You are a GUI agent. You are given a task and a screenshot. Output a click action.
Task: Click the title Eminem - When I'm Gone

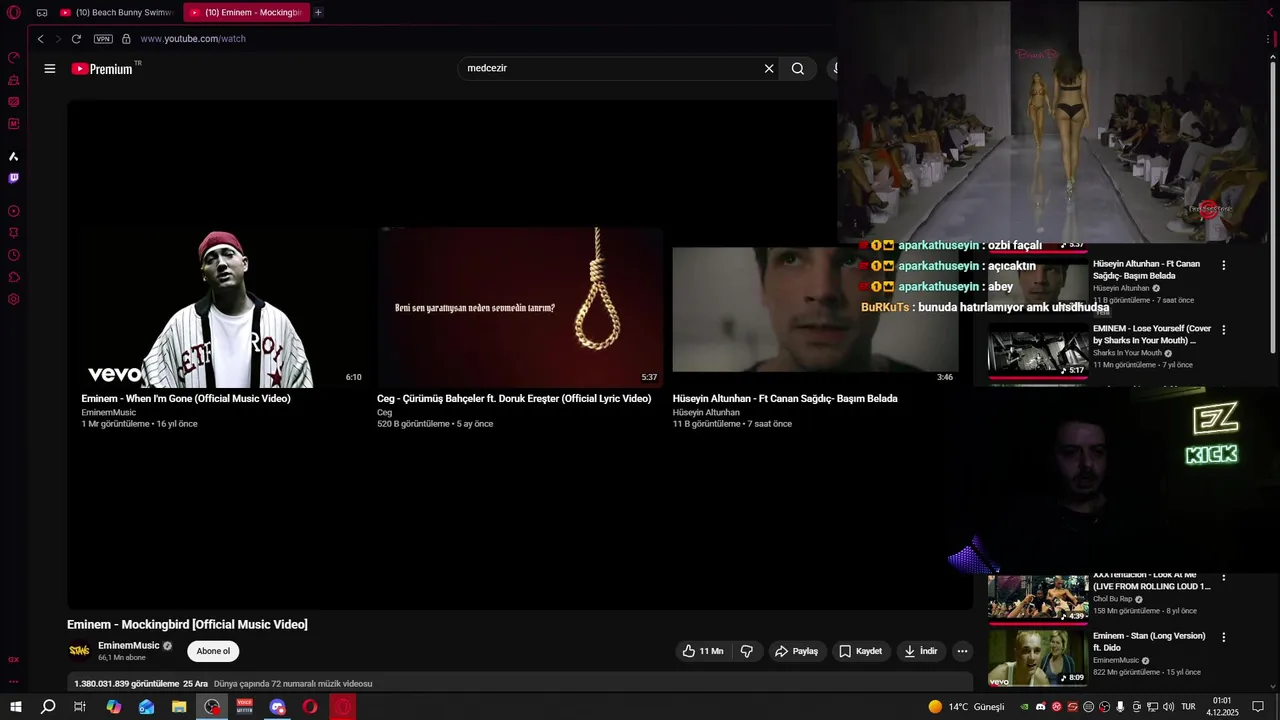pyautogui.click(x=186, y=399)
